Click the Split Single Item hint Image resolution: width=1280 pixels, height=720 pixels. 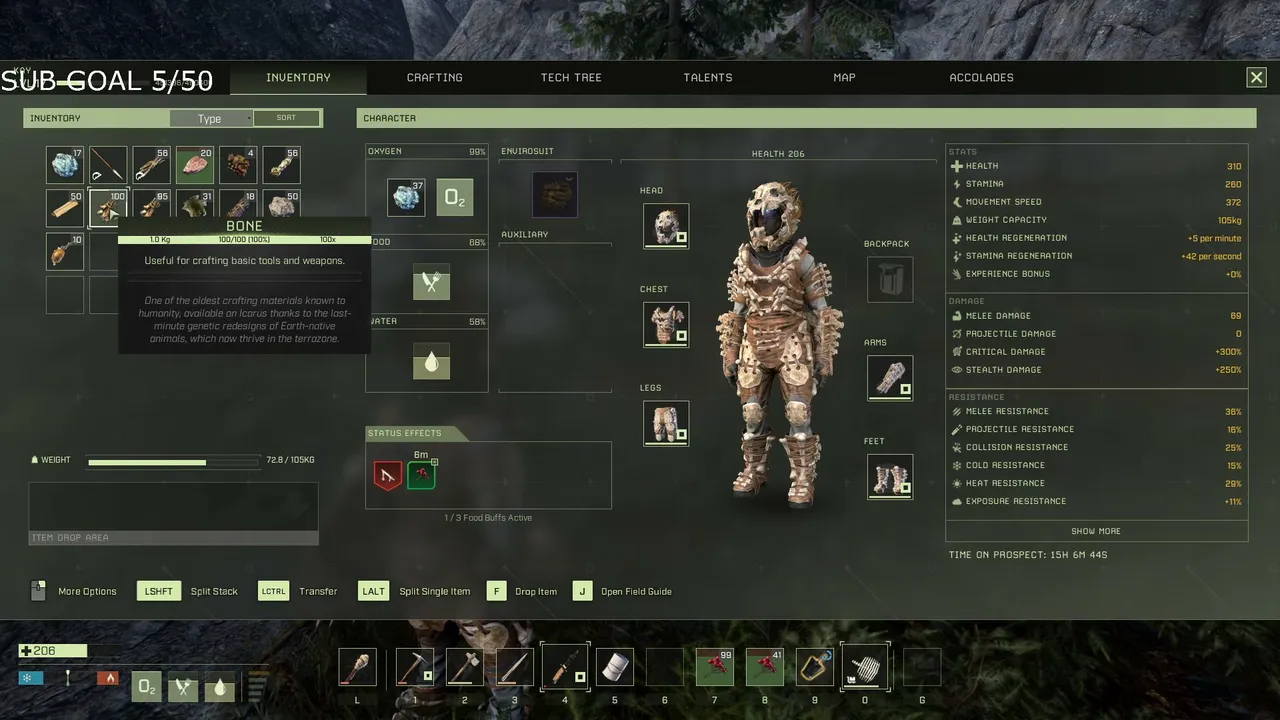click(435, 591)
